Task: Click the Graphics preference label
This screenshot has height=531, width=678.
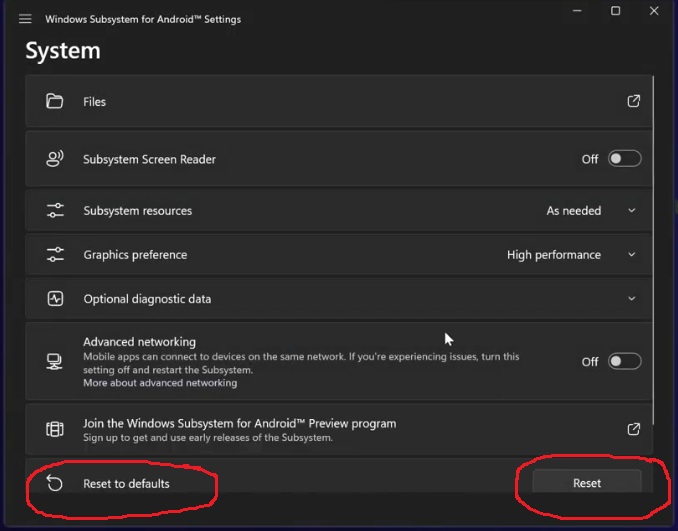Action: point(135,255)
